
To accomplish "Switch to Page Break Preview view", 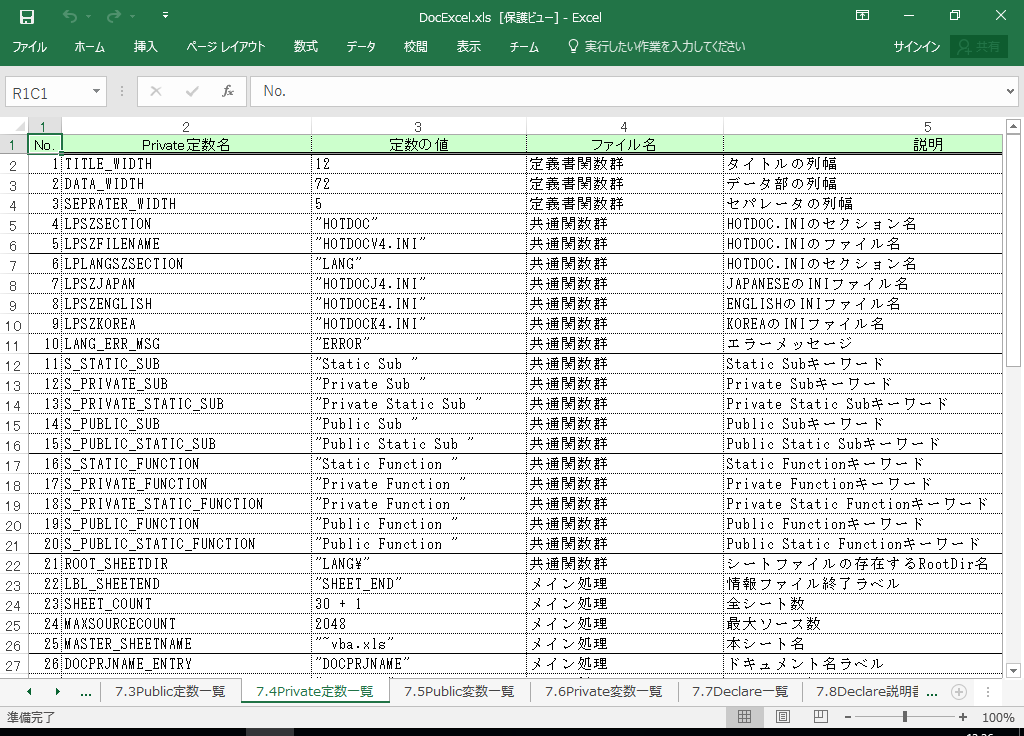I will (x=819, y=717).
